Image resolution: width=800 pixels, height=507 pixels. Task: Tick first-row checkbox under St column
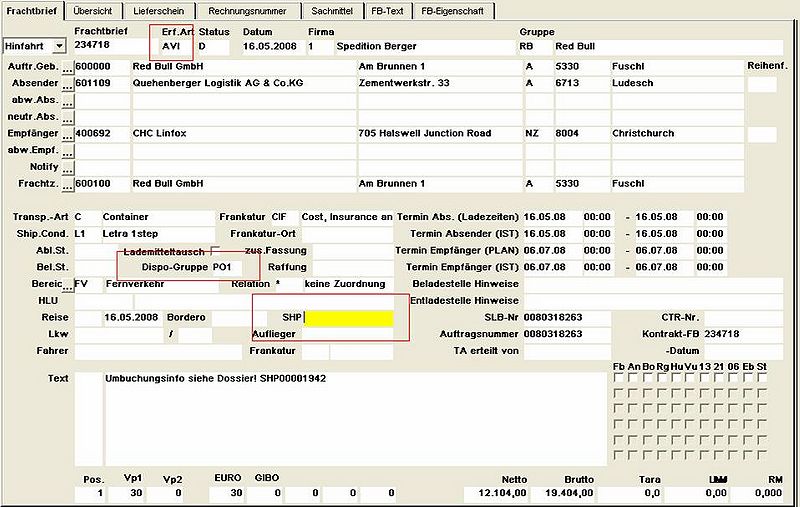[762, 378]
